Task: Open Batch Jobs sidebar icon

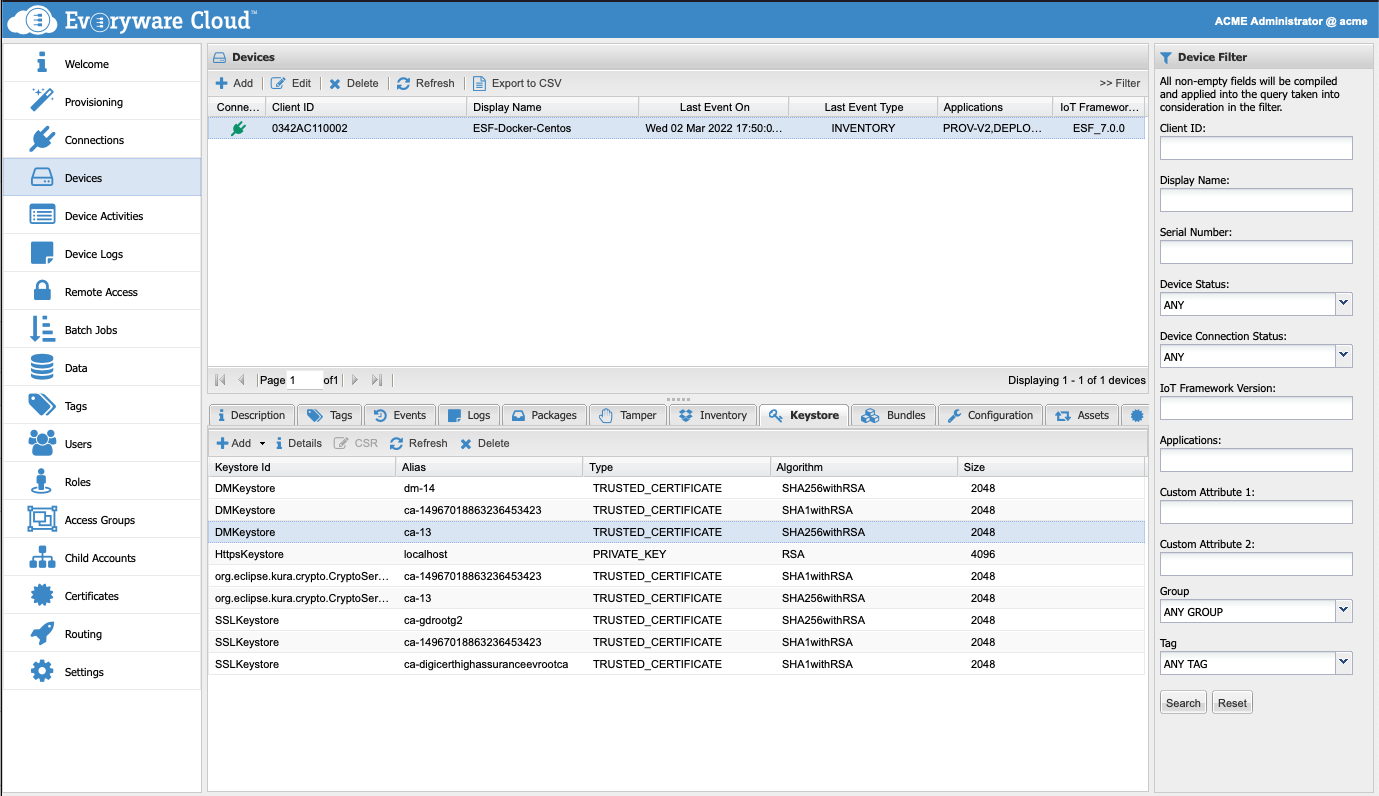Action: [x=42, y=329]
